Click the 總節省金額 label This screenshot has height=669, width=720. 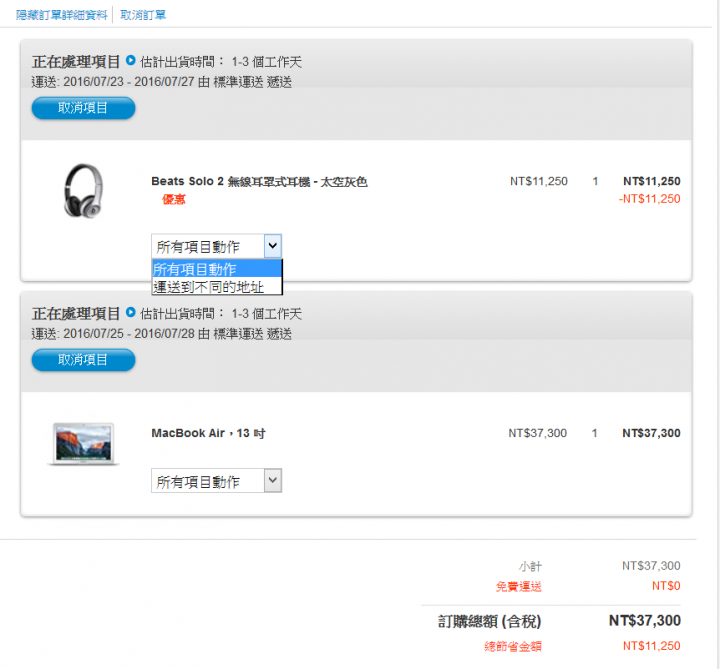[x=513, y=647]
